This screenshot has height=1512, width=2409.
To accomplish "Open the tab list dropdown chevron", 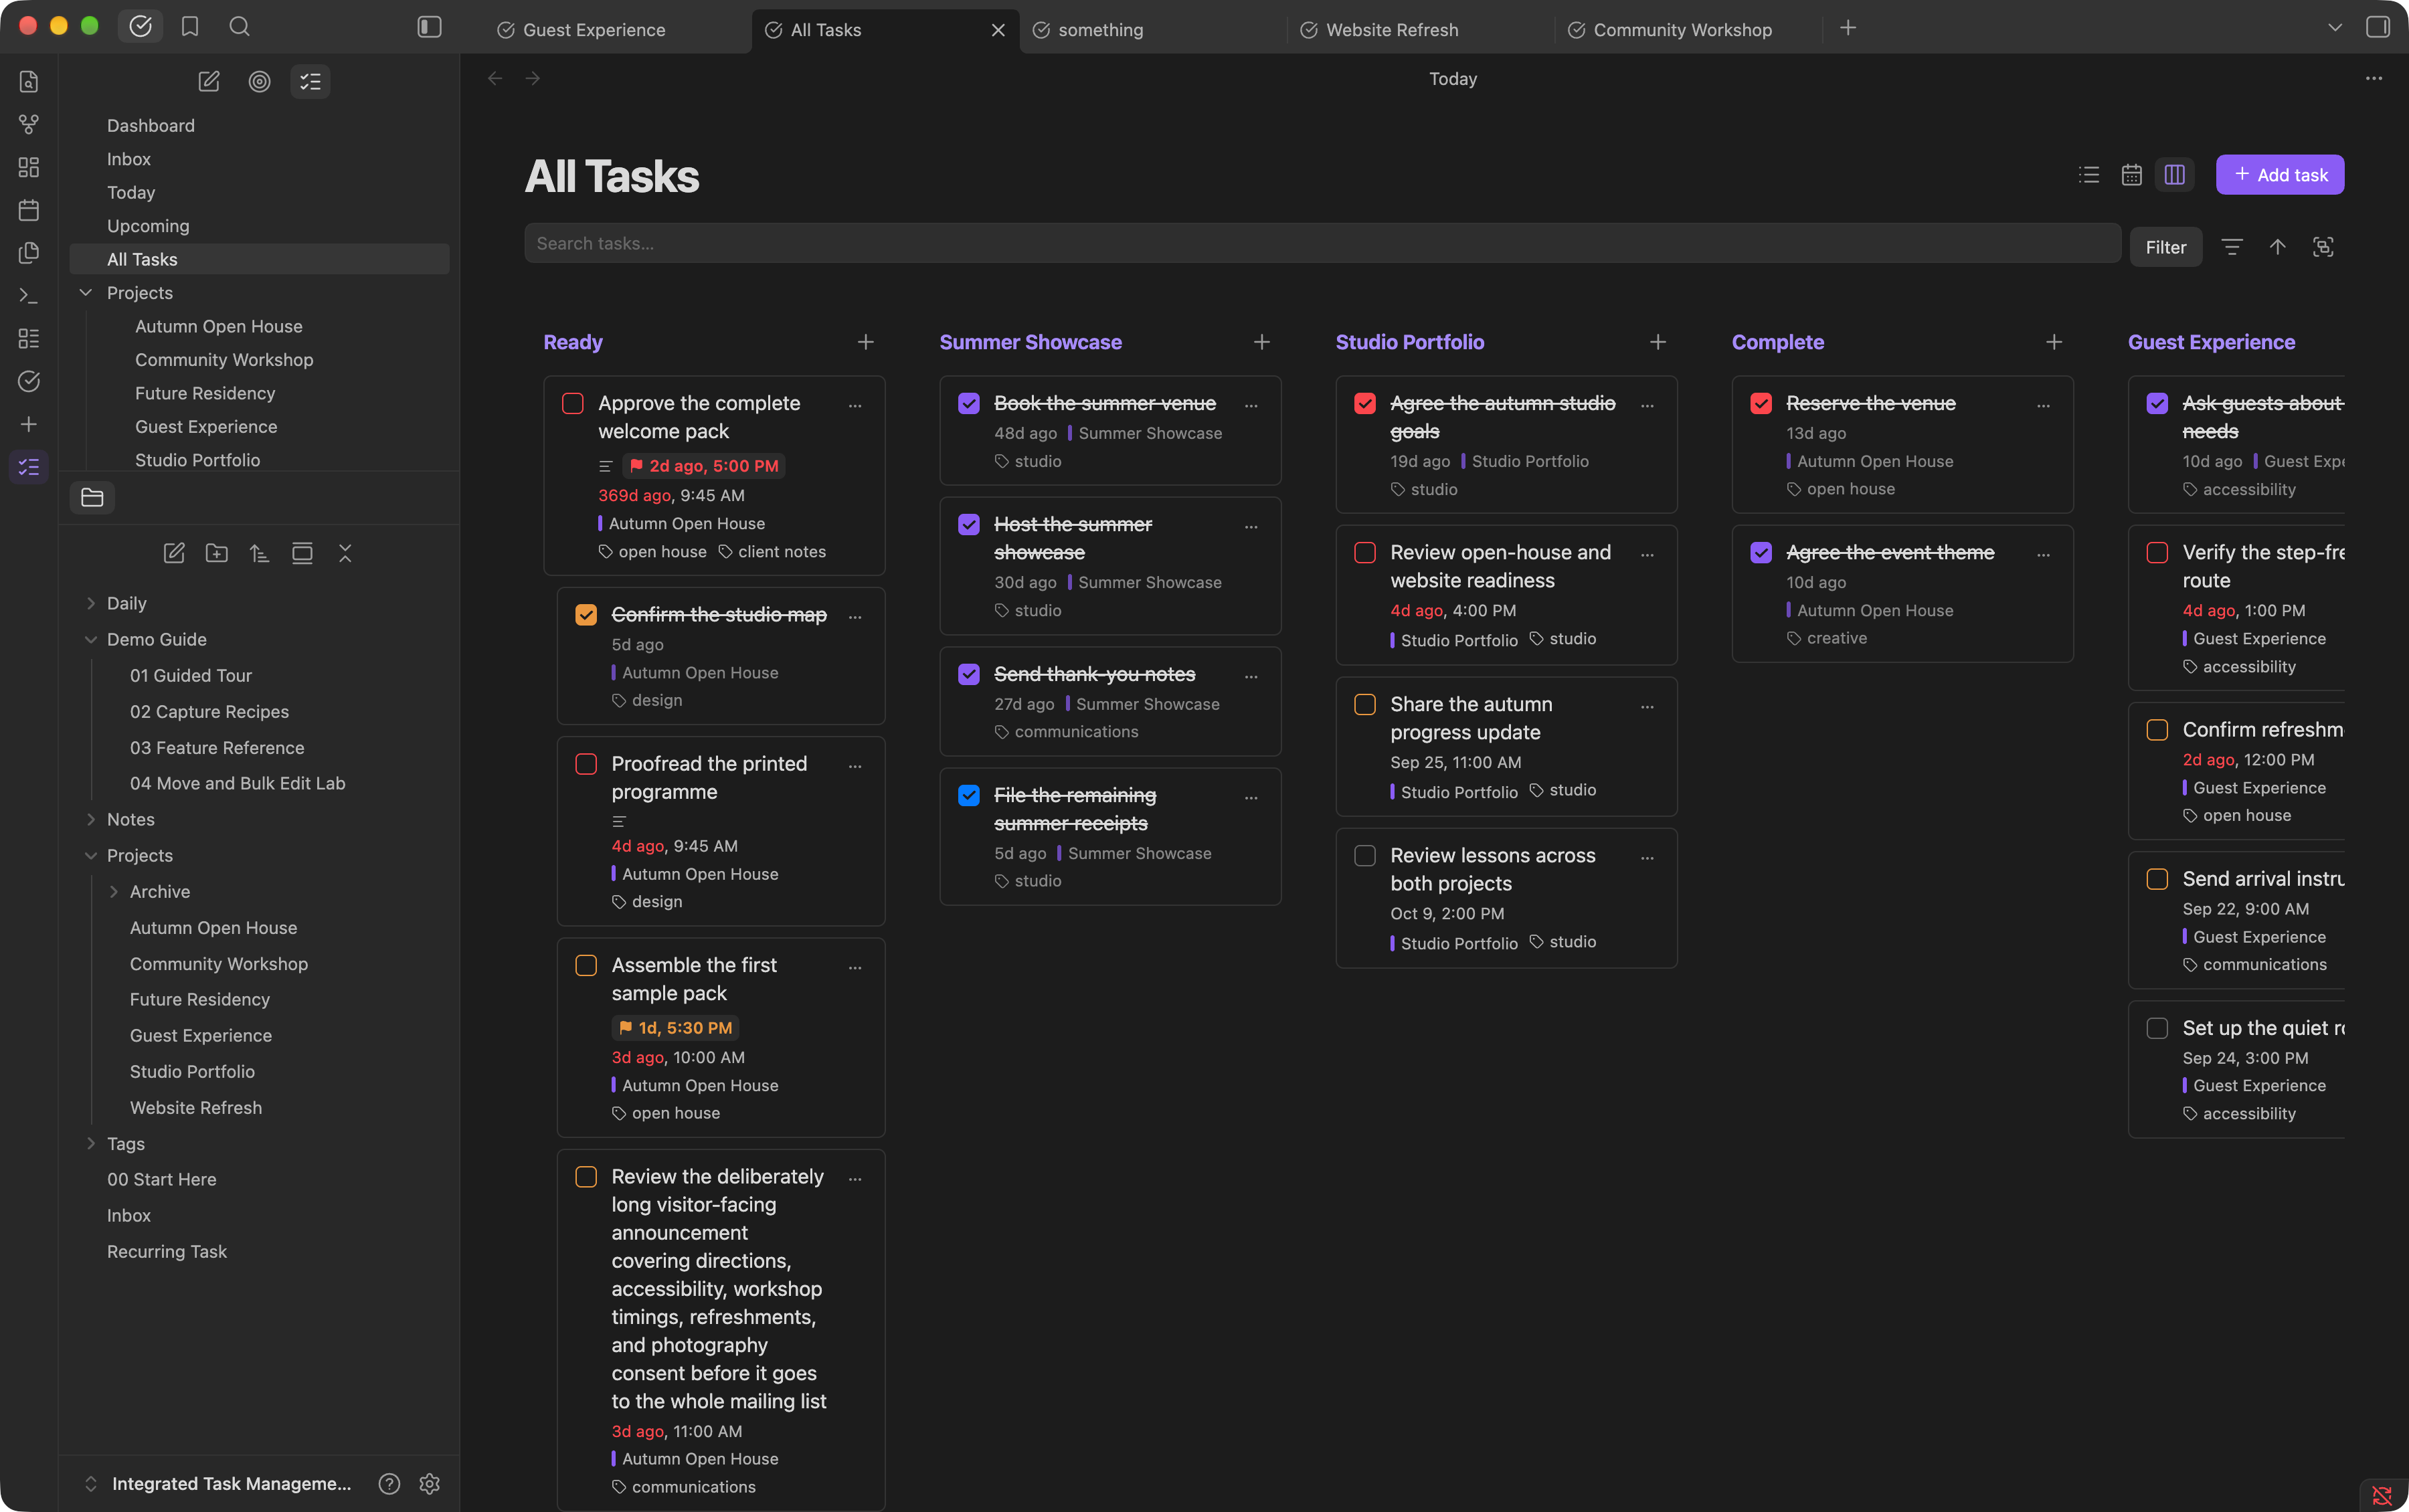I will point(2335,27).
